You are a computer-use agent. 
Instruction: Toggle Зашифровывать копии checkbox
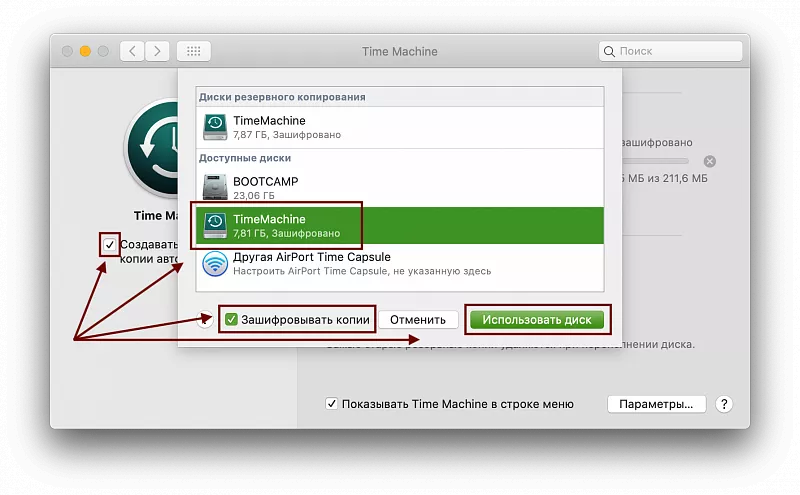click(231, 319)
